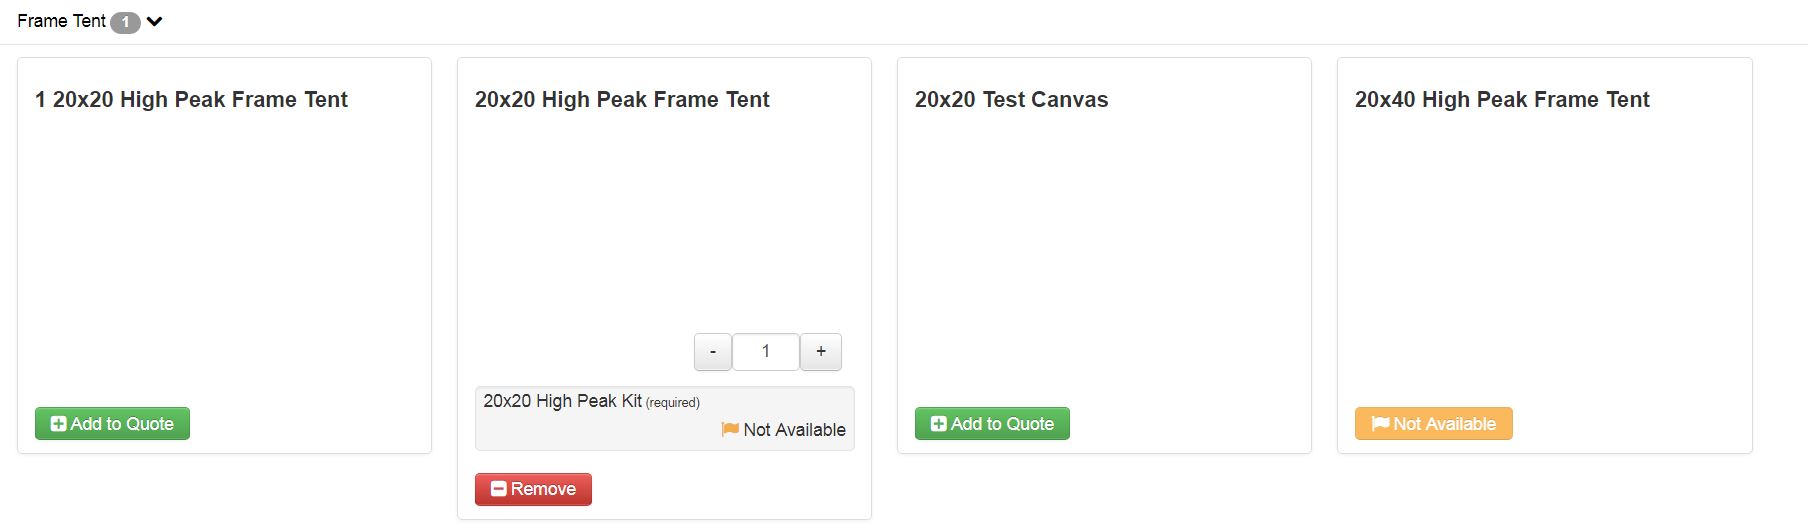Click Not Available button for 20x40 tent

point(1433,424)
